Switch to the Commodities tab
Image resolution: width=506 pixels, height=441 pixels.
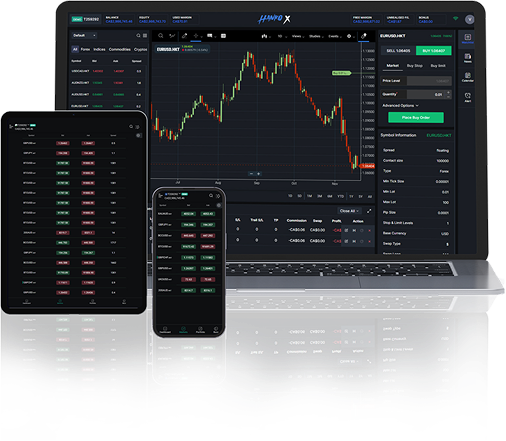coord(120,49)
